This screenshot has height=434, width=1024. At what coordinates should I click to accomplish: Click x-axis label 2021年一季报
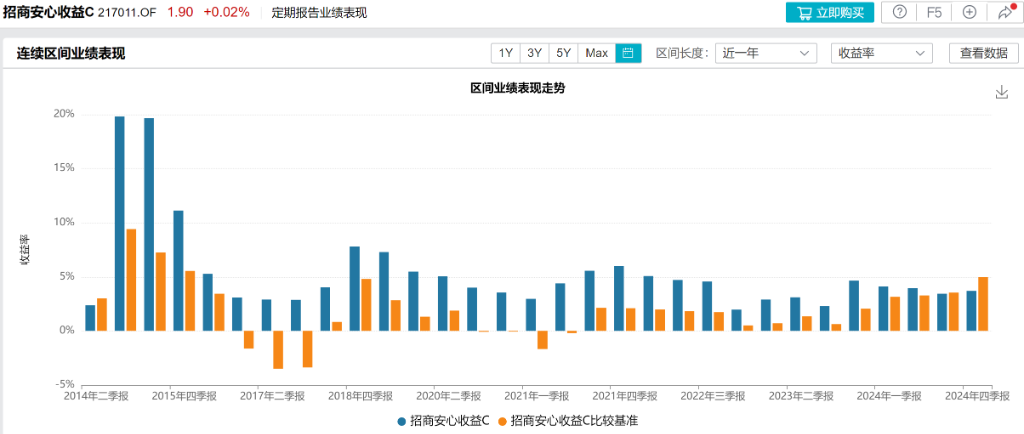coord(536,396)
